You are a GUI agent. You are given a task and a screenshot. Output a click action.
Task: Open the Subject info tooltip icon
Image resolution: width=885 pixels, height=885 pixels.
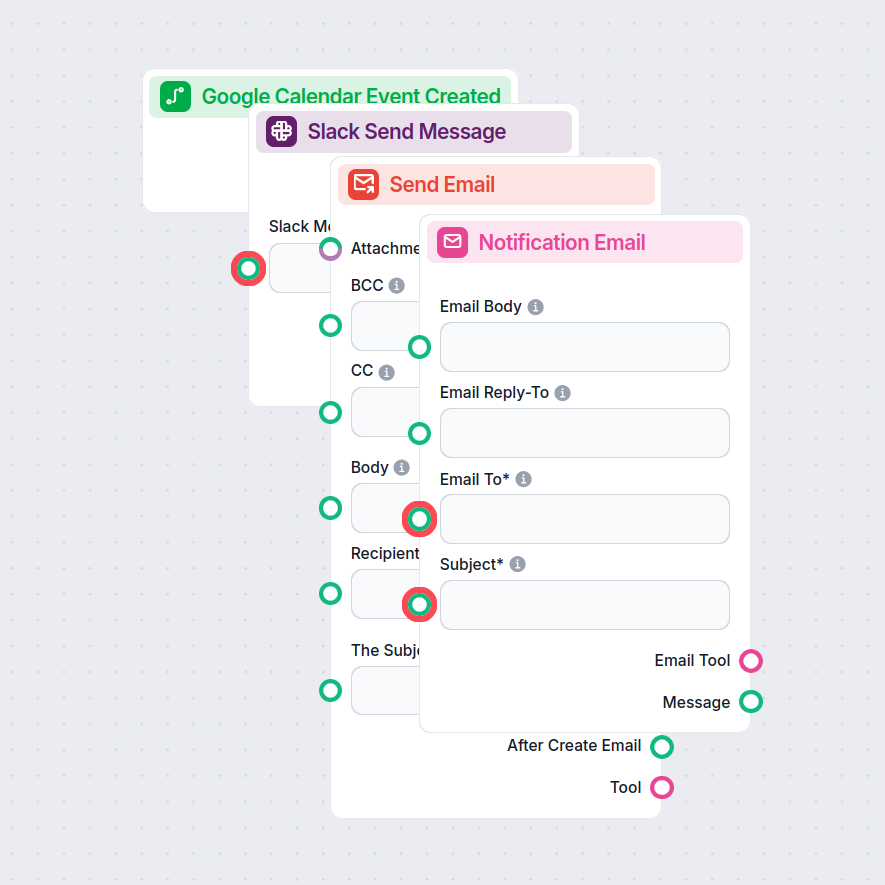point(517,564)
